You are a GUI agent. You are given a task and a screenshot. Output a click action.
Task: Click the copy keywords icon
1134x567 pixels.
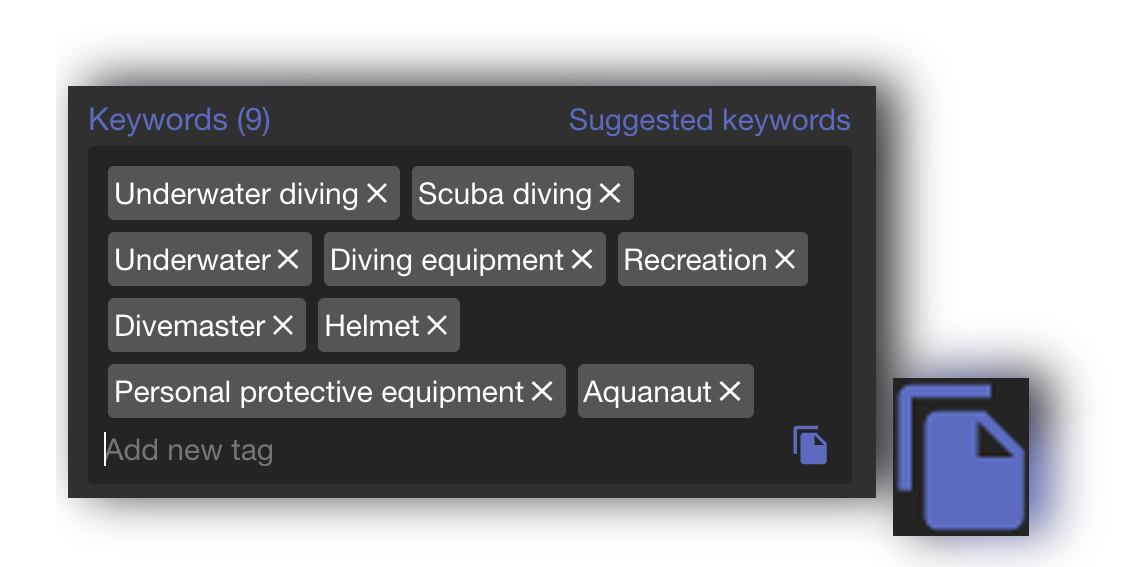(x=810, y=445)
